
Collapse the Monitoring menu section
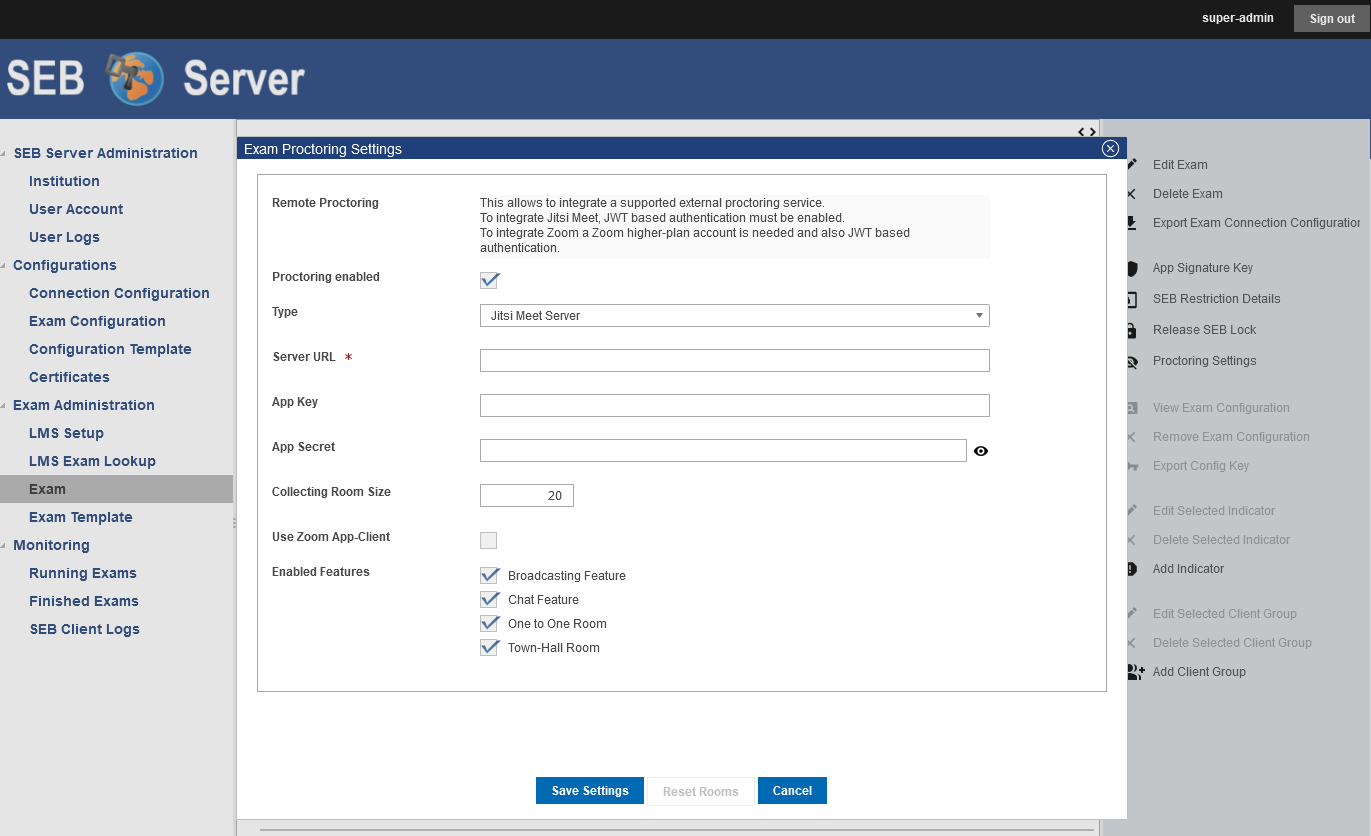click(x=6, y=546)
